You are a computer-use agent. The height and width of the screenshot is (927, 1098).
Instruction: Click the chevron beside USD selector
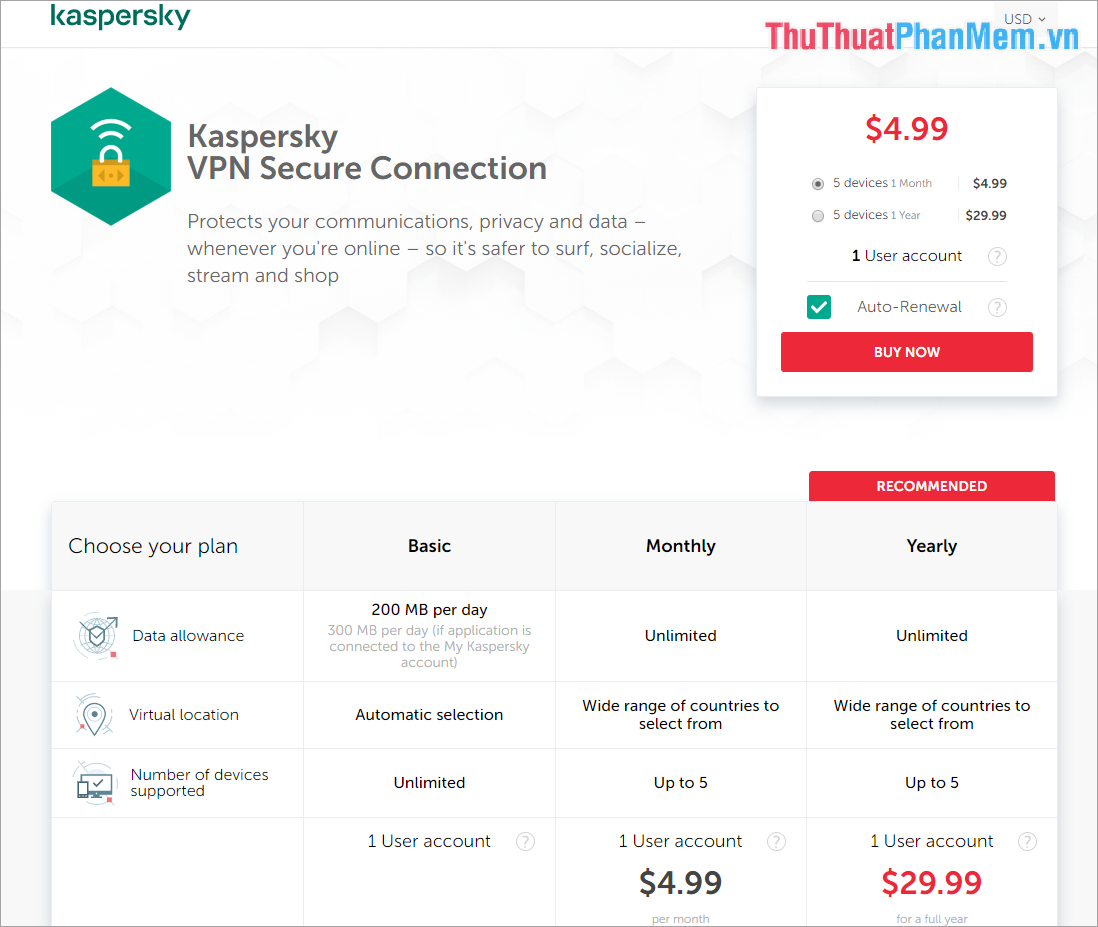pyautogui.click(x=1043, y=18)
